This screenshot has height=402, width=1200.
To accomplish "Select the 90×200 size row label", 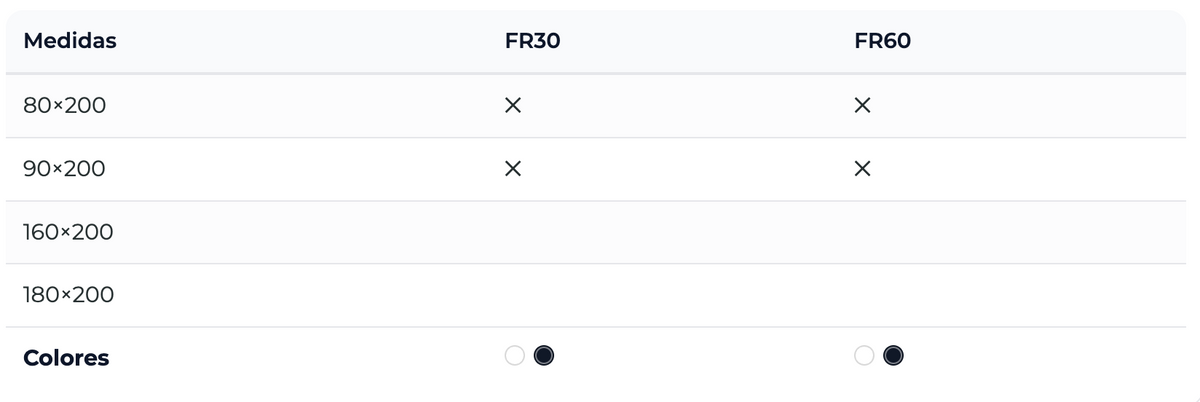I will pyautogui.click(x=64, y=170).
